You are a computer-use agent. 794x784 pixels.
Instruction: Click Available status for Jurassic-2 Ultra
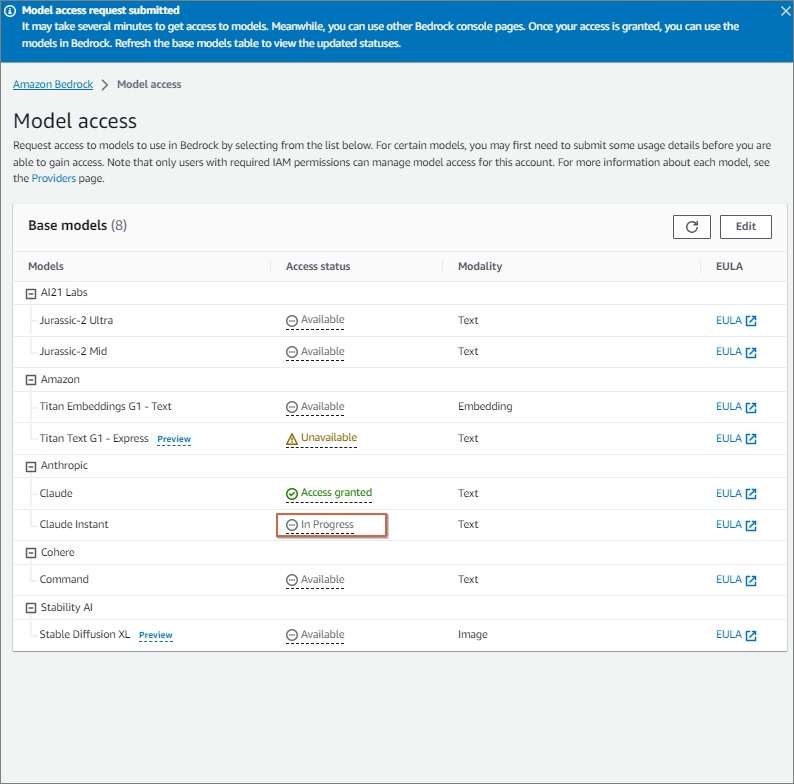[315, 320]
